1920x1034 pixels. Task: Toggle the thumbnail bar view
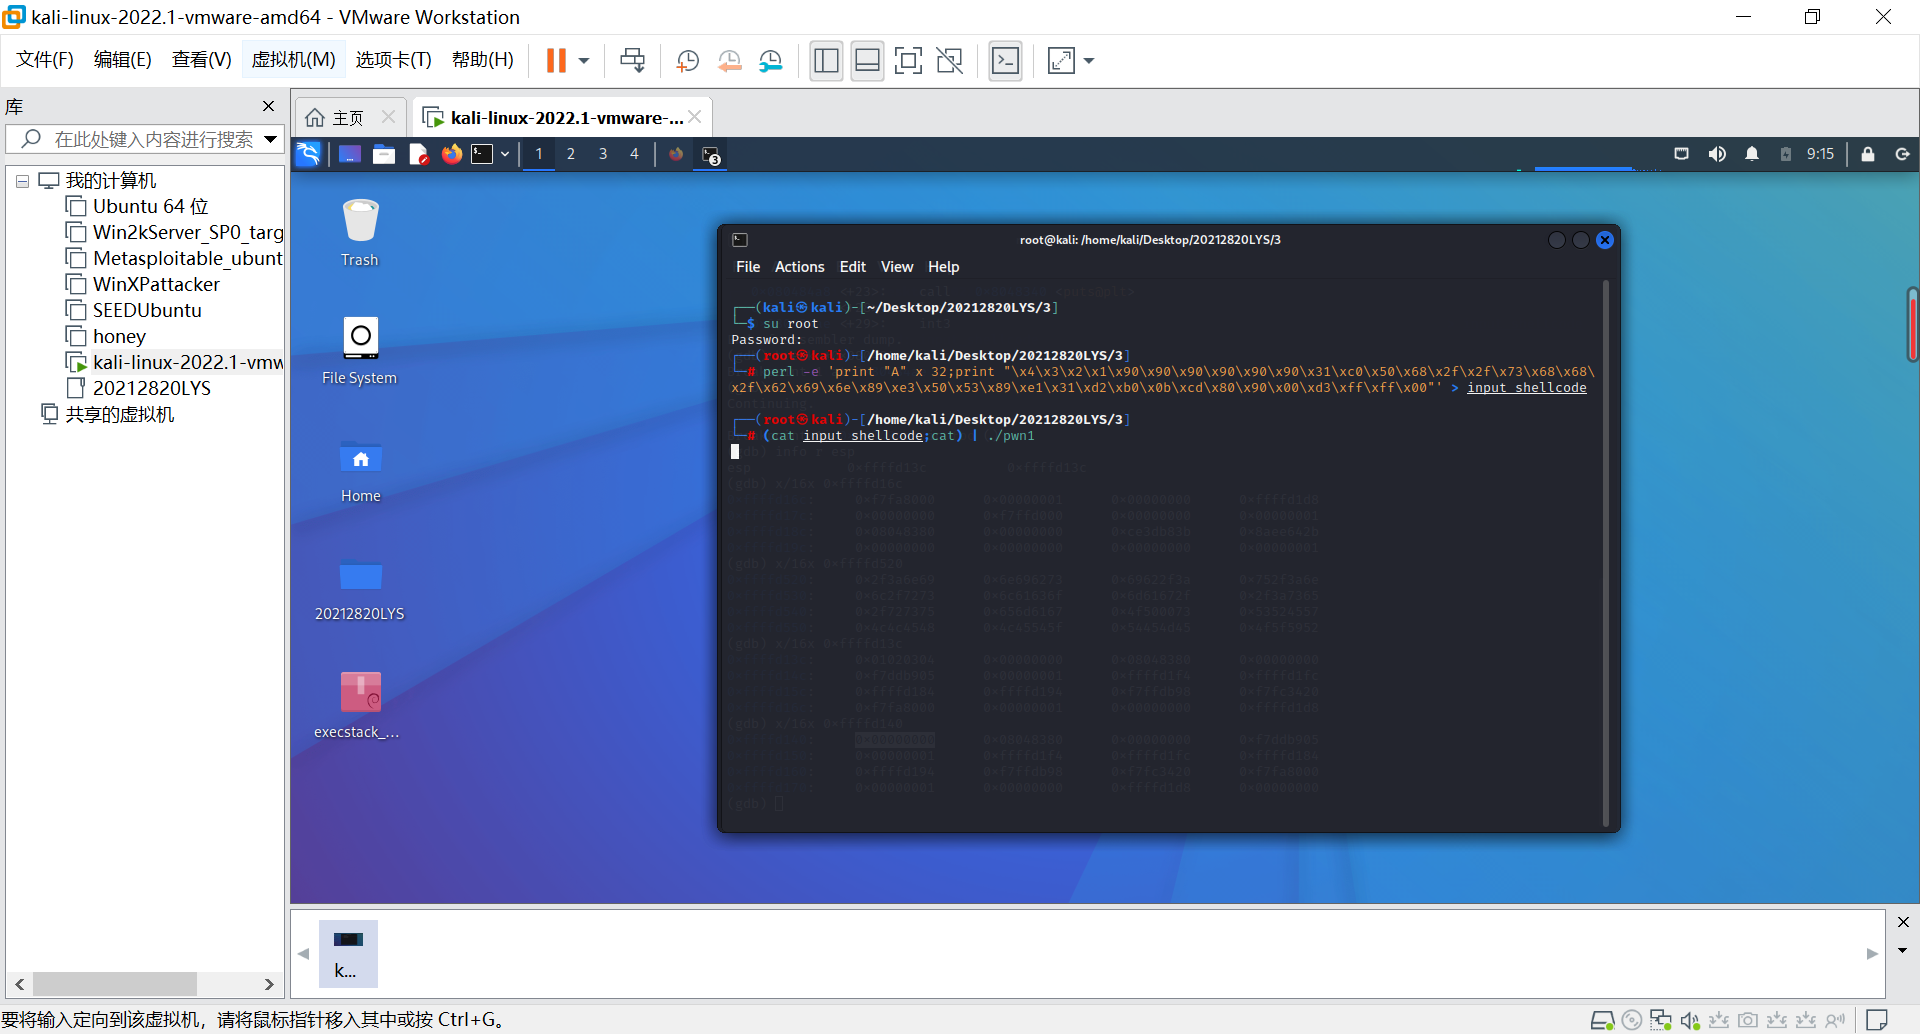[x=867, y=60]
